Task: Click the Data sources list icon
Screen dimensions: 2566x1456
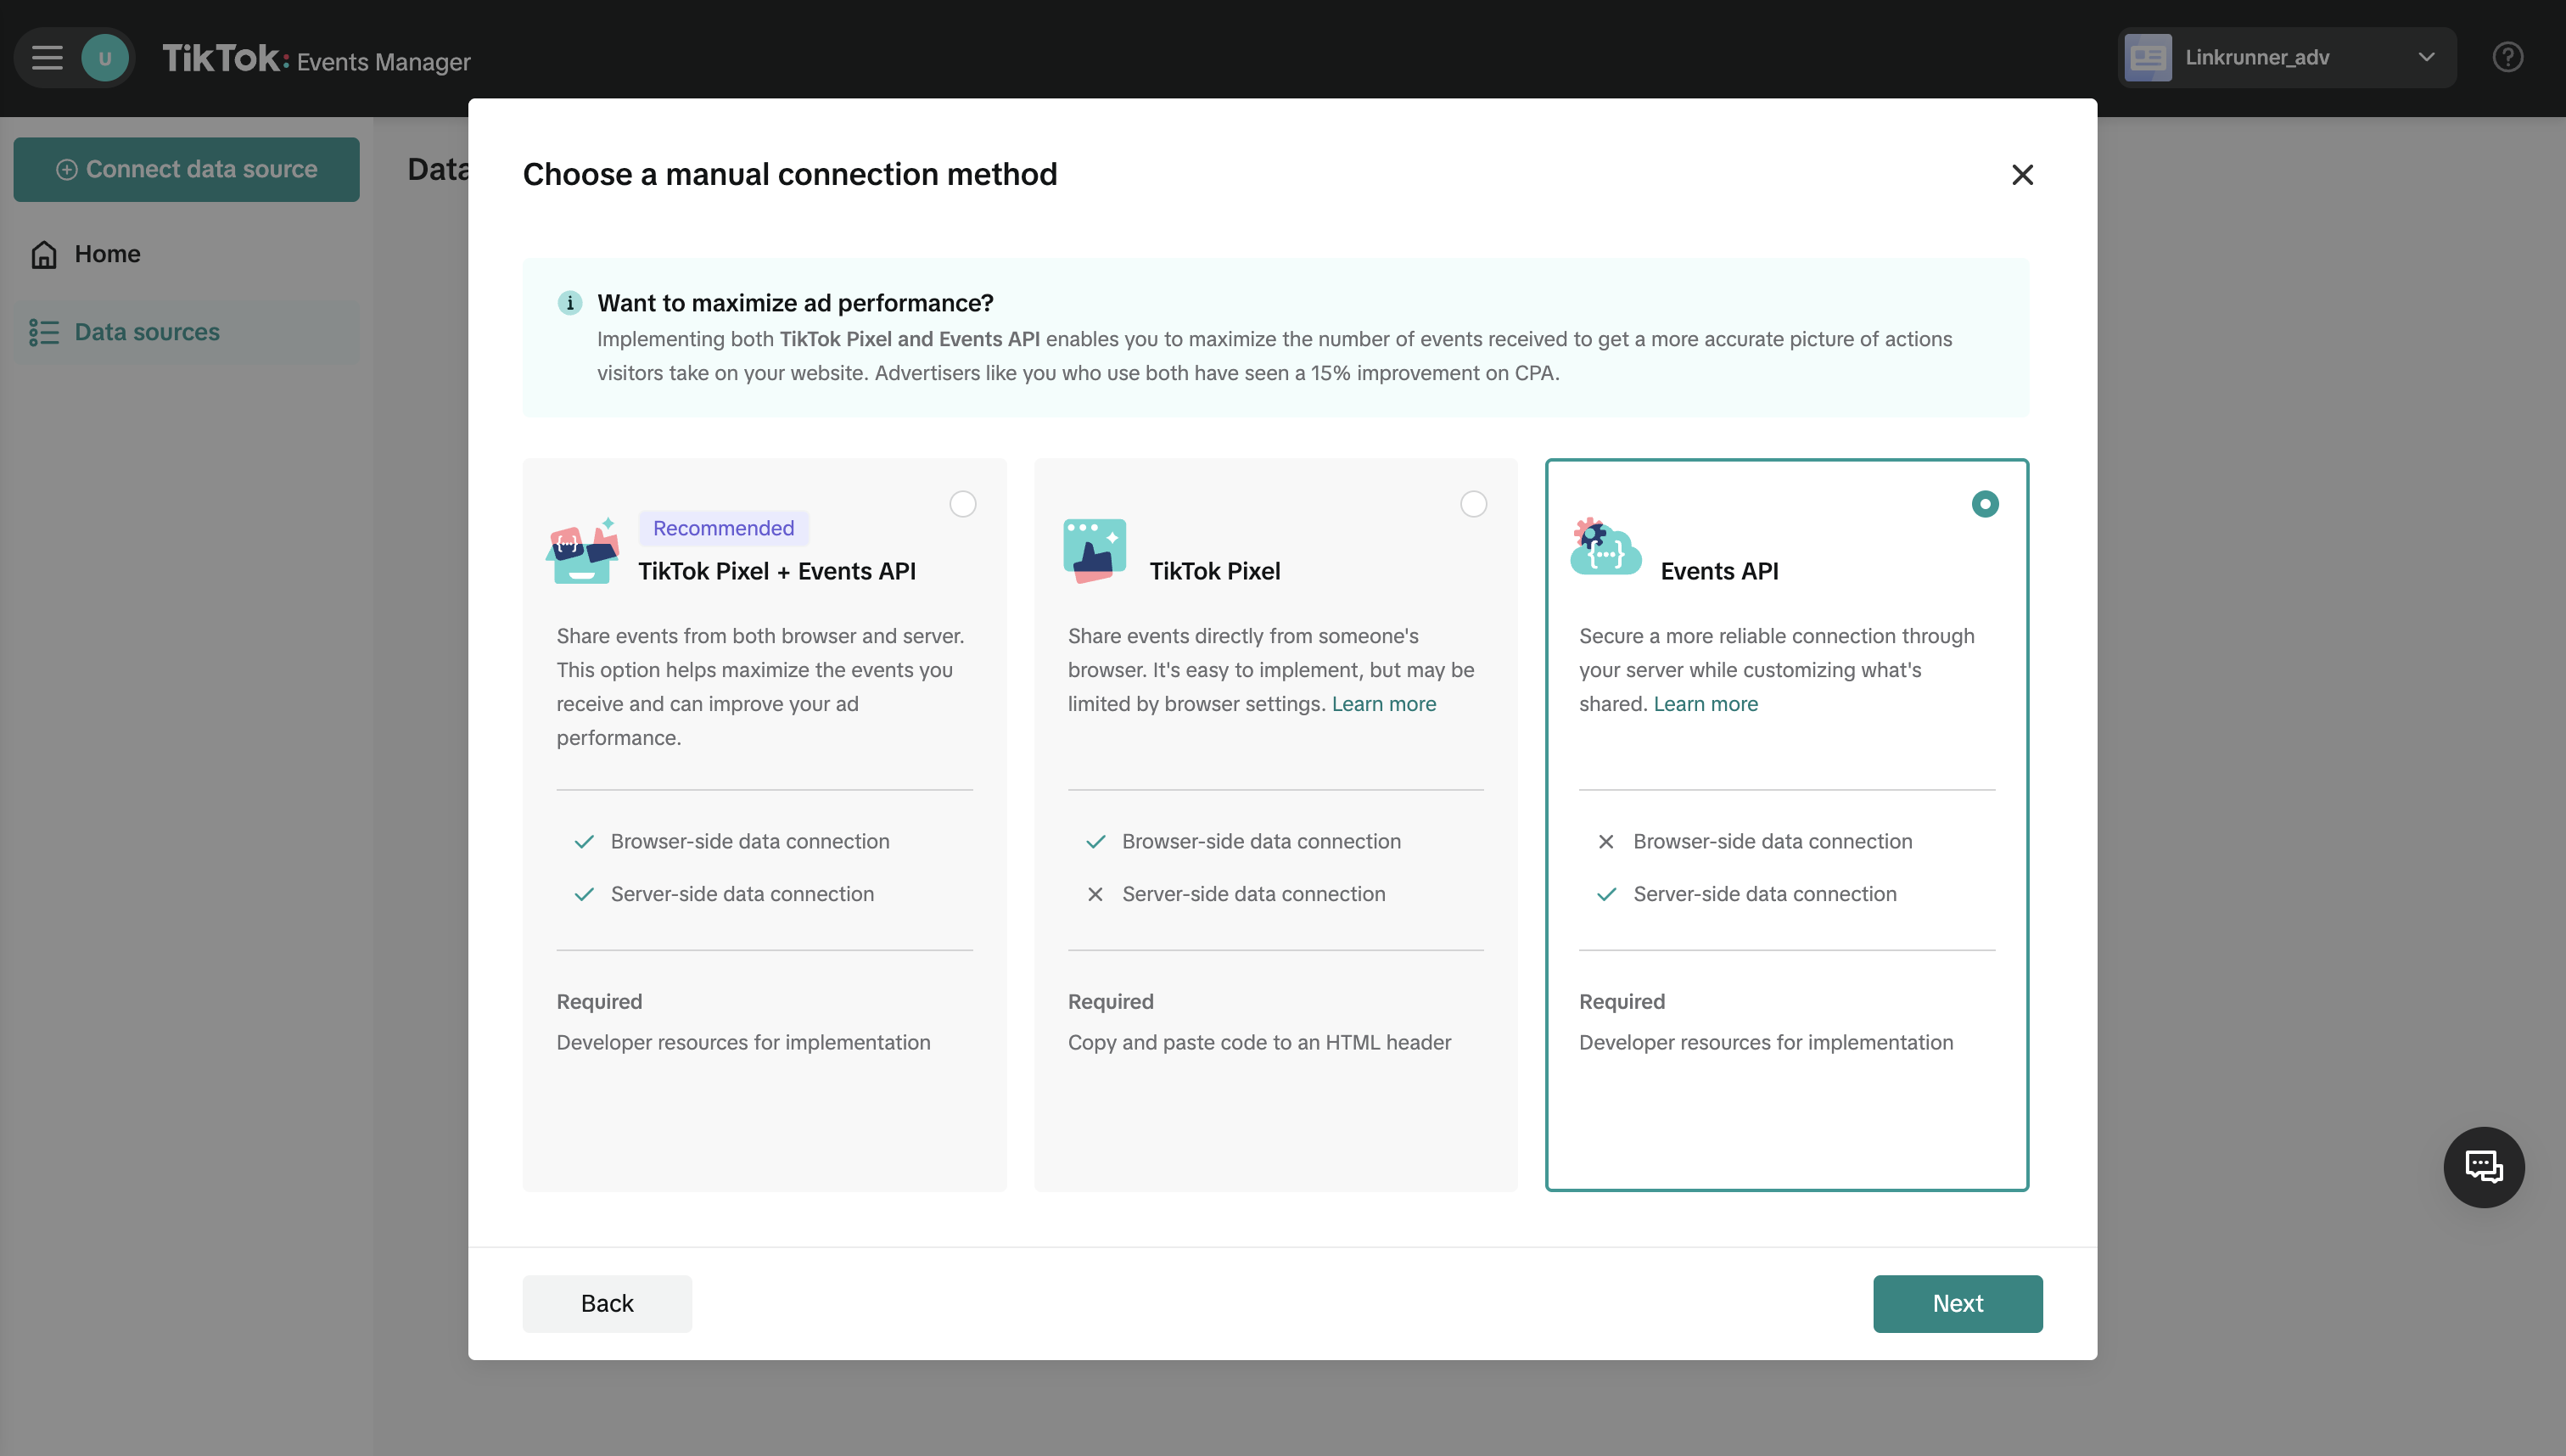Action: tap(44, 332)
